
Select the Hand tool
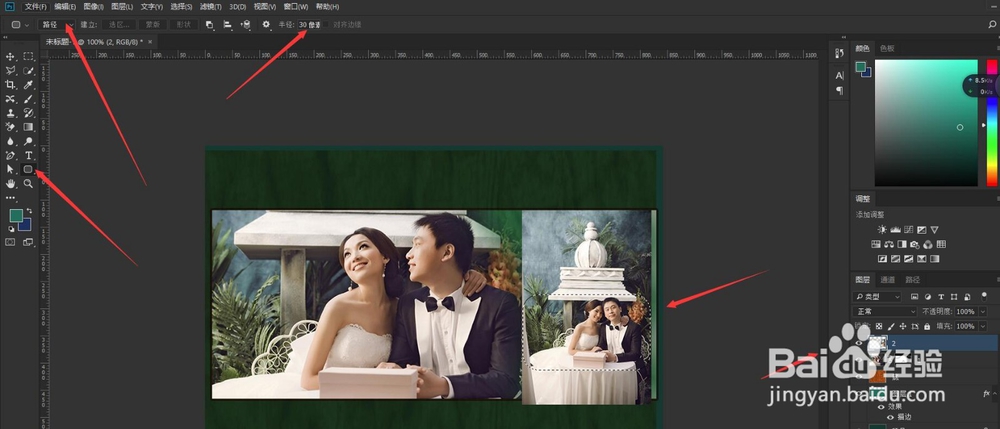tap(10, 183)
